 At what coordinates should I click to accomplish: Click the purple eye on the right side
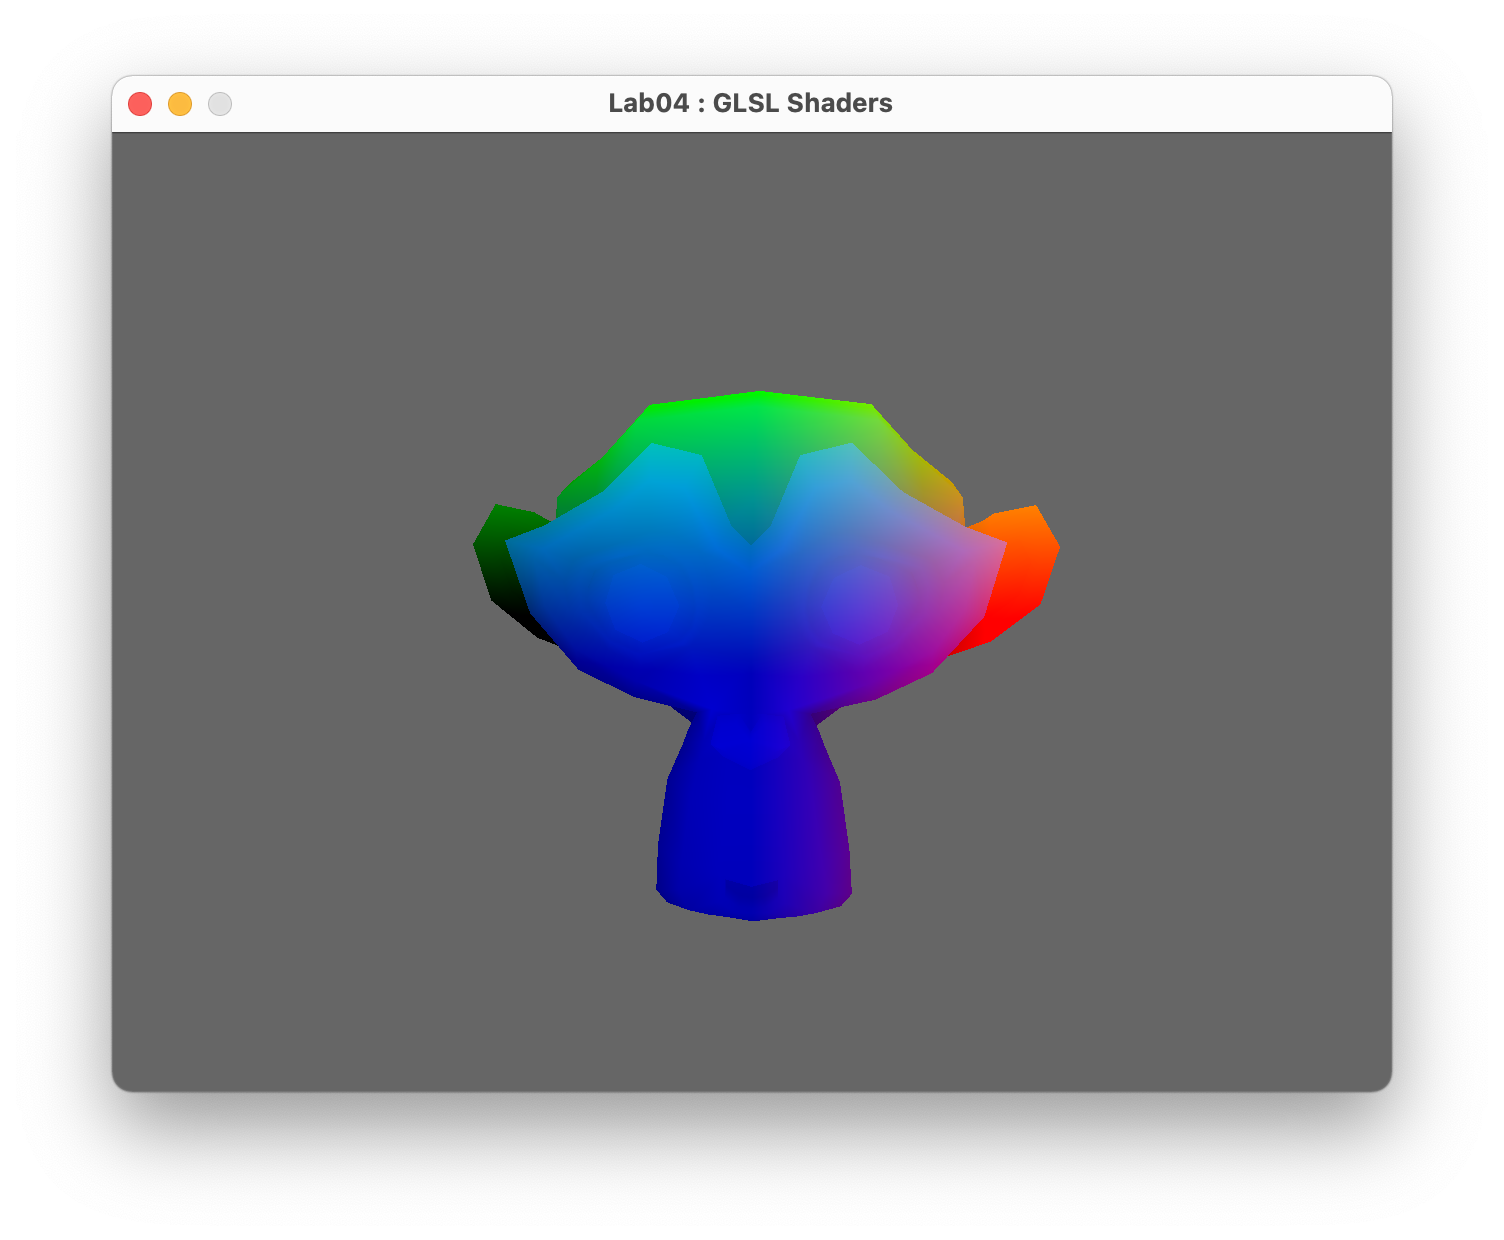coord(858,605)
